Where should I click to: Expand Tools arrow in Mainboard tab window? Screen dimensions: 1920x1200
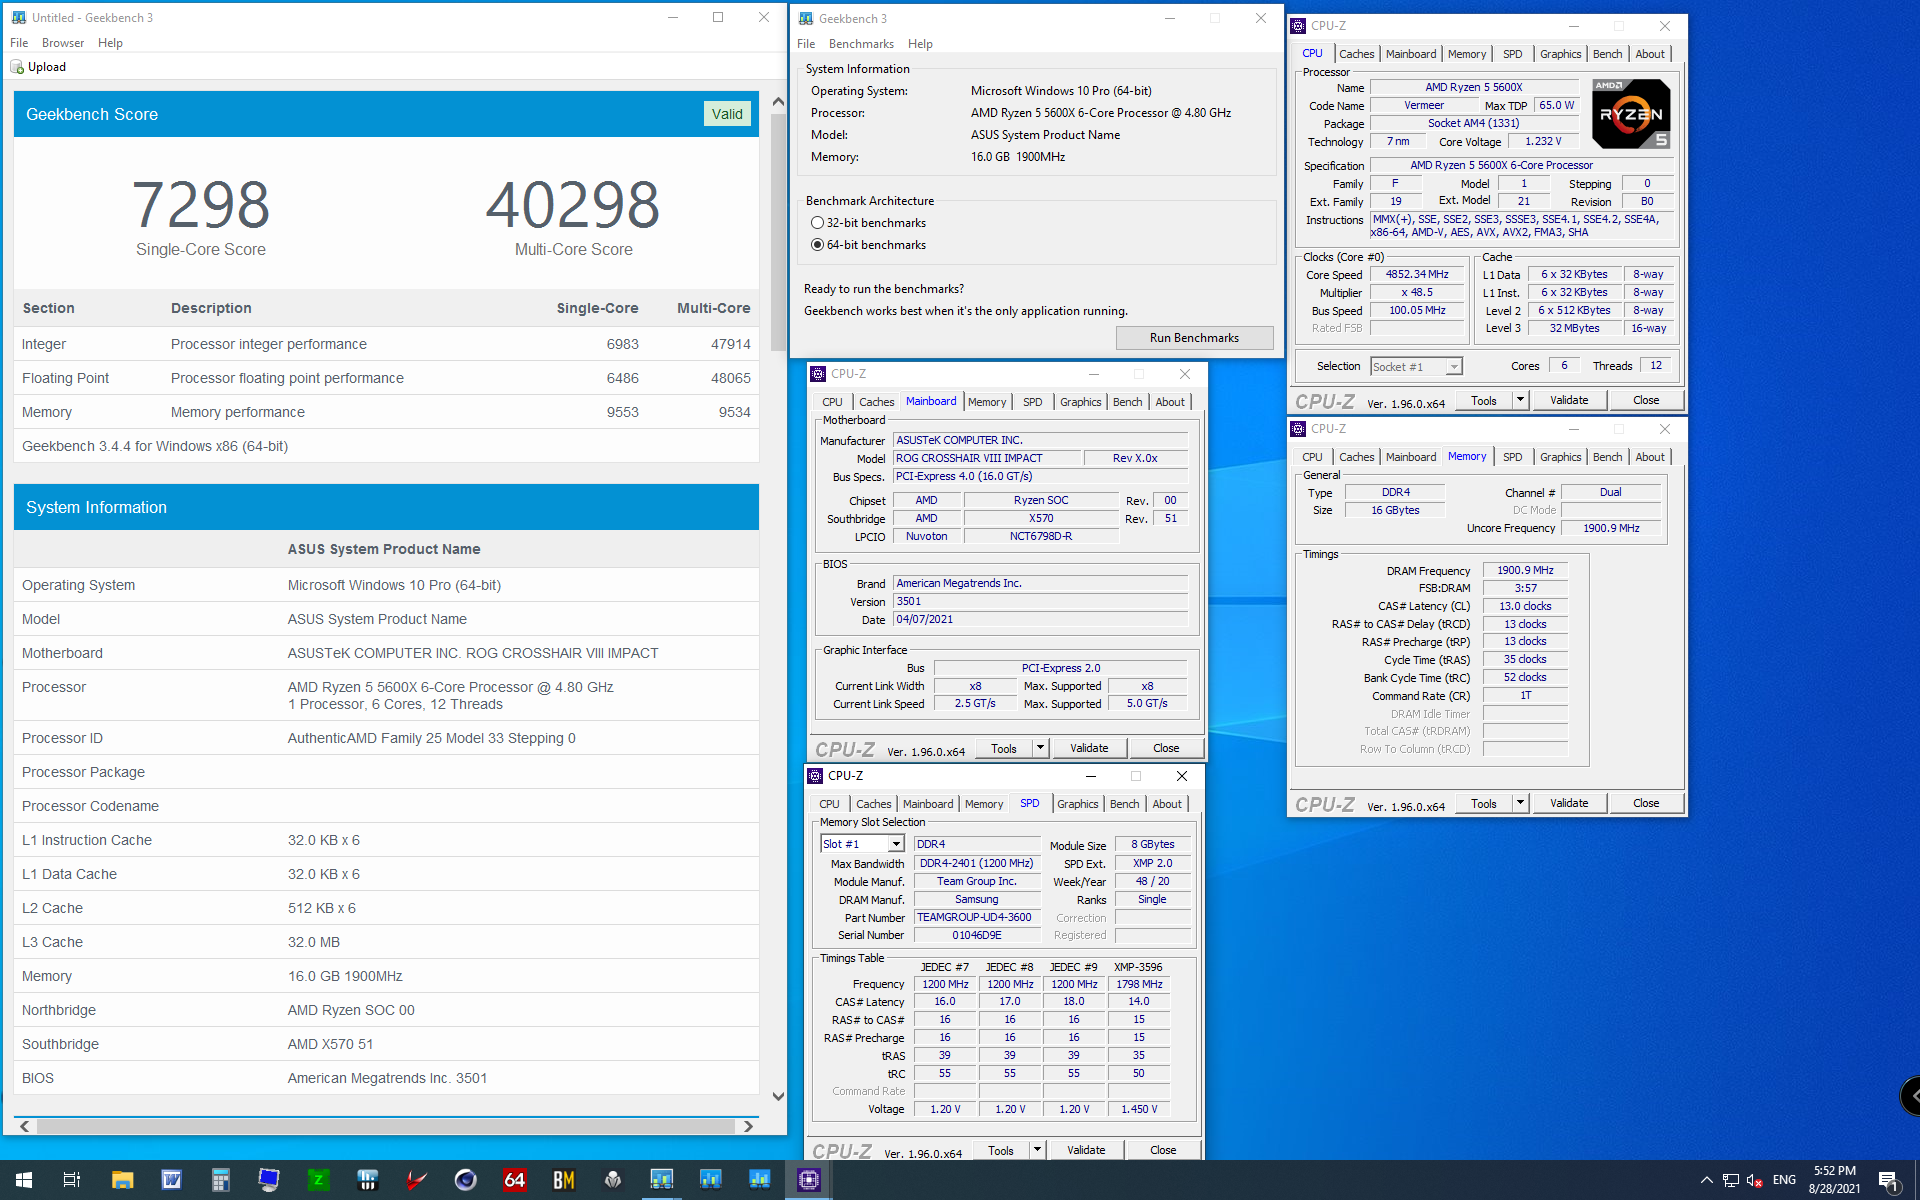[x=1040, y=748]
